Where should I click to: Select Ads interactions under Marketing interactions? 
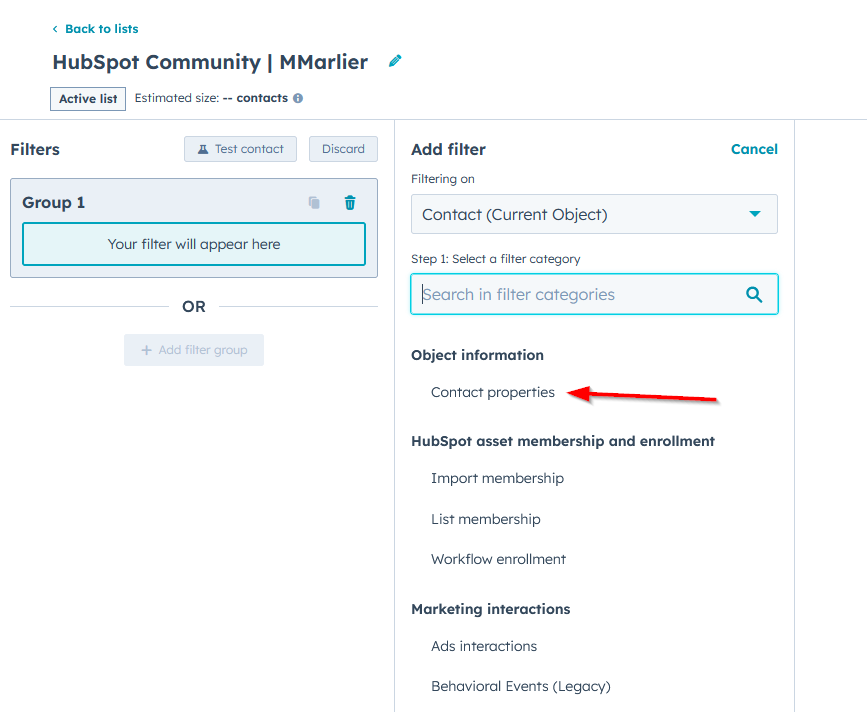tap(484, 646)
